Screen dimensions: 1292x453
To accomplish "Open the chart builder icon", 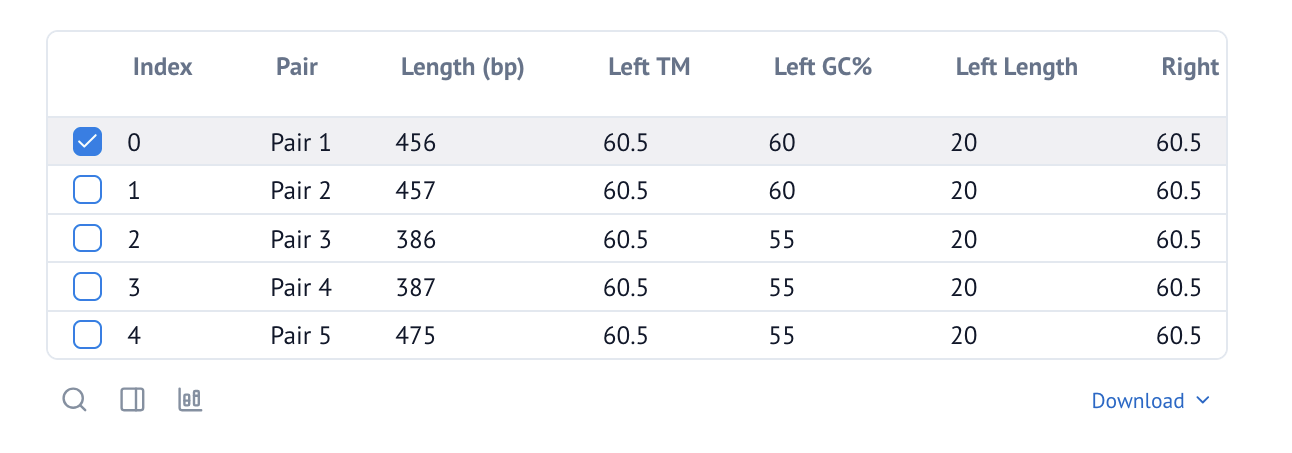I will (x=190, y=400).
